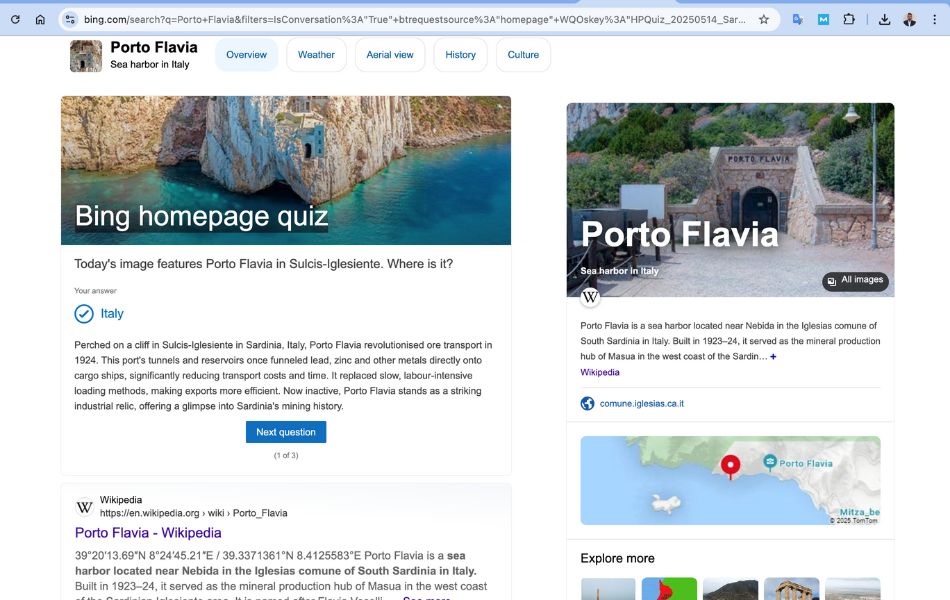Go to the browser home page icon
This screenshot has width=950, height=600.
click(x=40, y=19)
